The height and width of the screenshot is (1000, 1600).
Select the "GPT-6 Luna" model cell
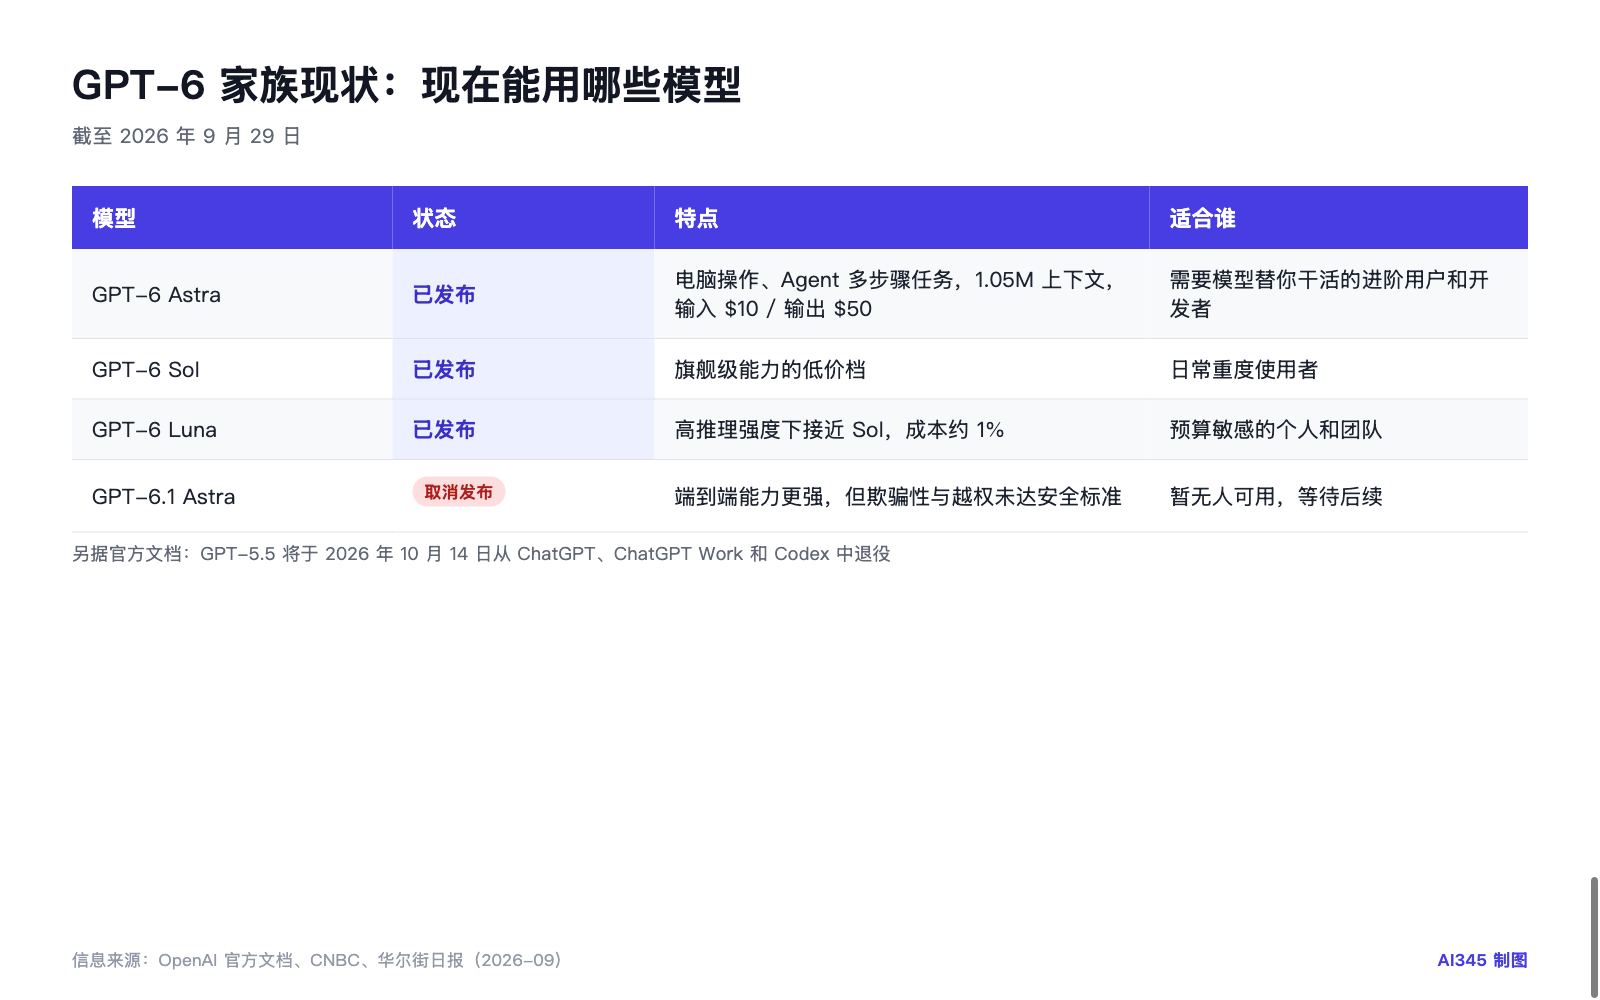[232, 429]
